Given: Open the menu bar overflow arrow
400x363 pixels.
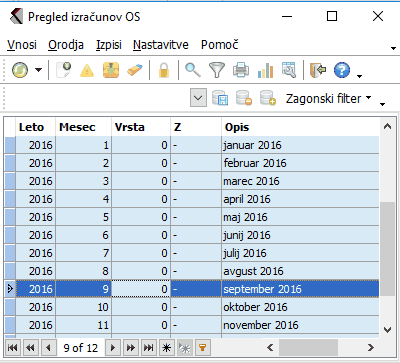Looking at the screenshot, I should click(393, 49).
